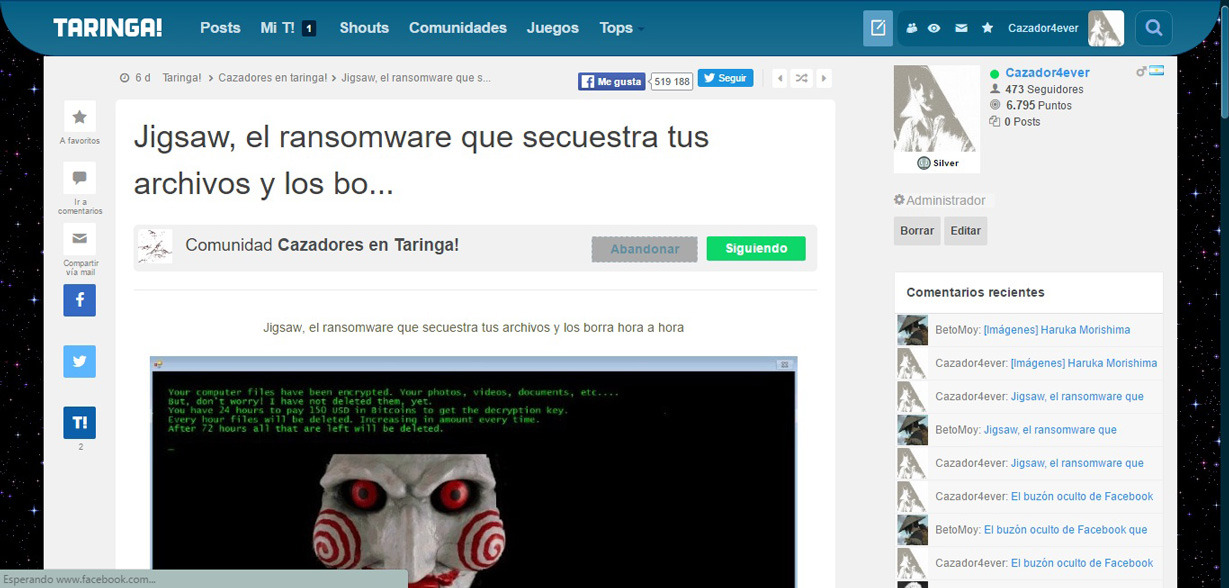The width and height of the screenshot is (1229, 588).
Task: Click Cazadores en Taringa! community name
Action: point(368,245)
